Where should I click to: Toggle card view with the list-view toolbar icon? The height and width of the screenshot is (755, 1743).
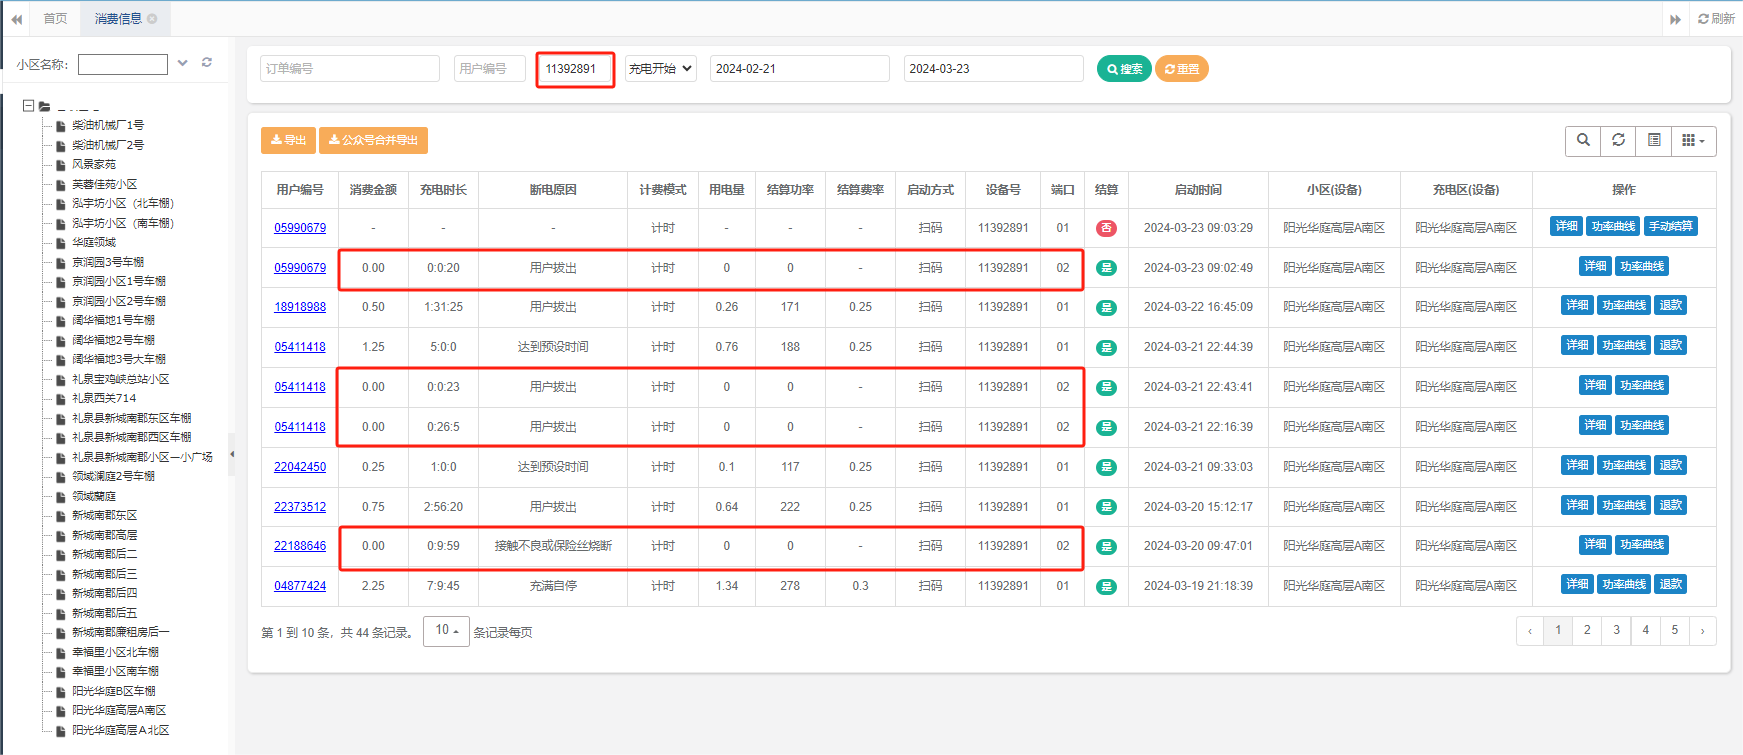pyautogui.click(x=1654, y=141)
